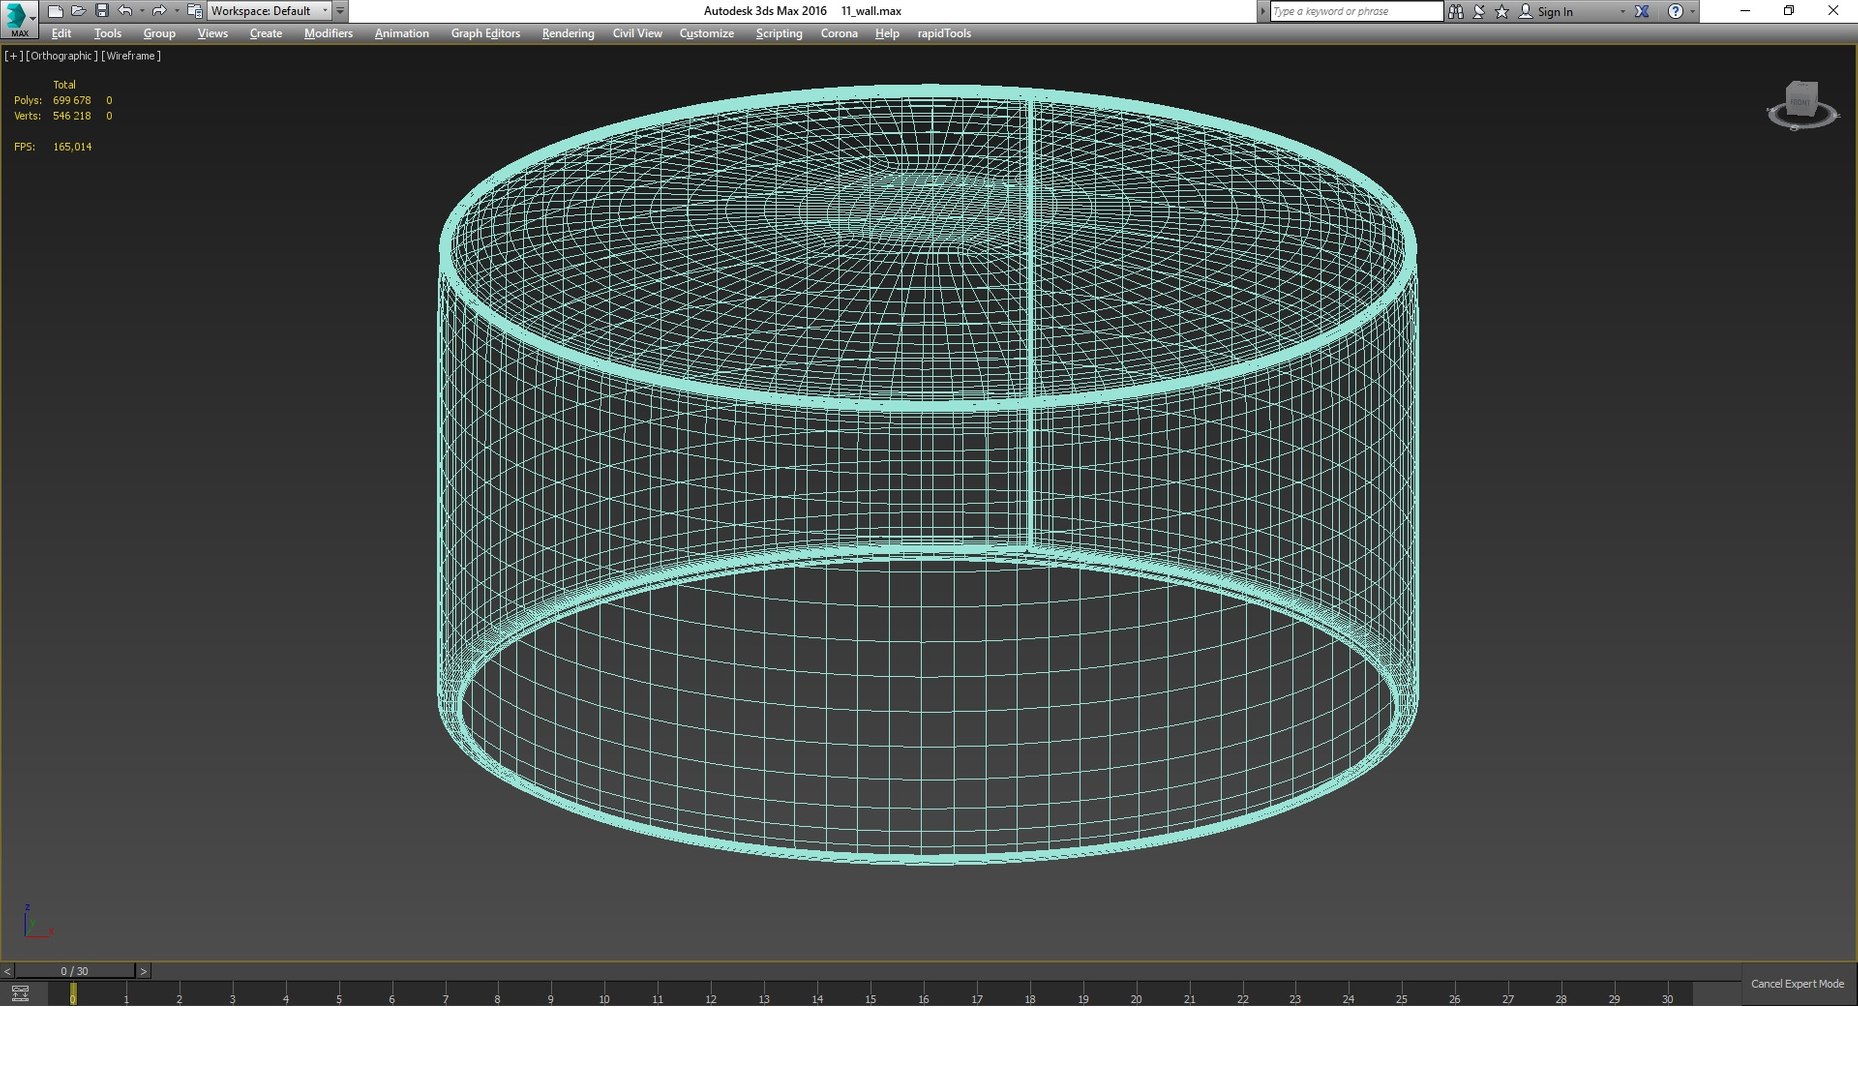
Task: Open the Graph Editors menu
Action: tap(485, 33)
